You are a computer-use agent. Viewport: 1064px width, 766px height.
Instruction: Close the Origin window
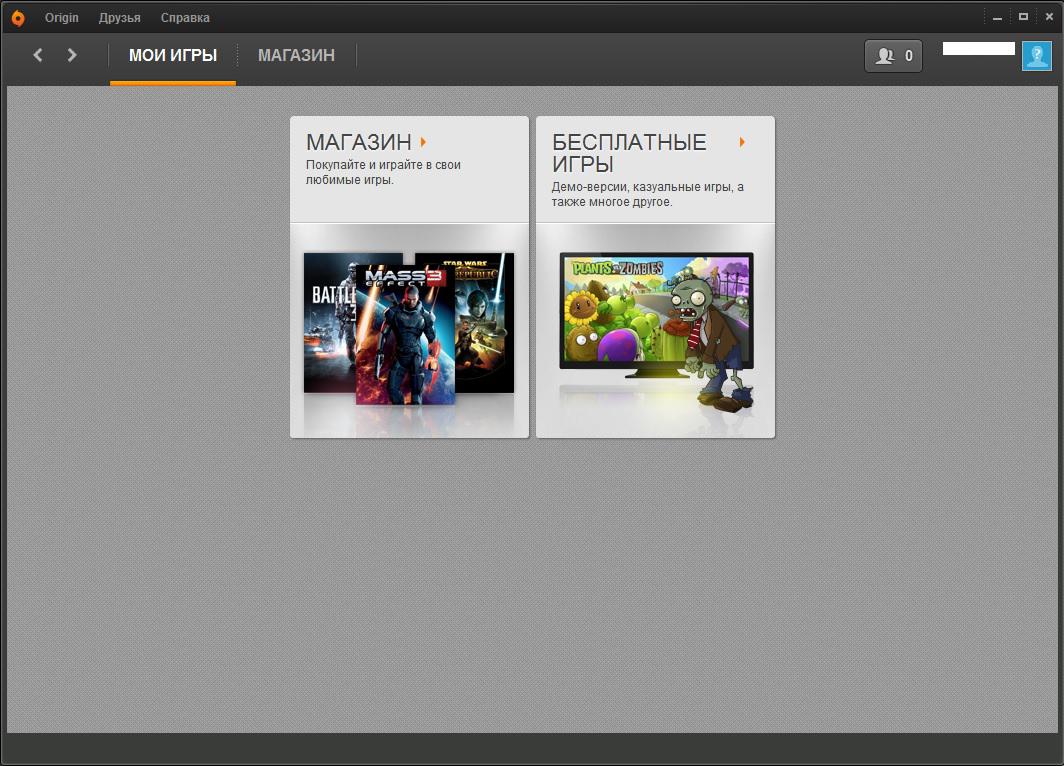[1049, 17]
